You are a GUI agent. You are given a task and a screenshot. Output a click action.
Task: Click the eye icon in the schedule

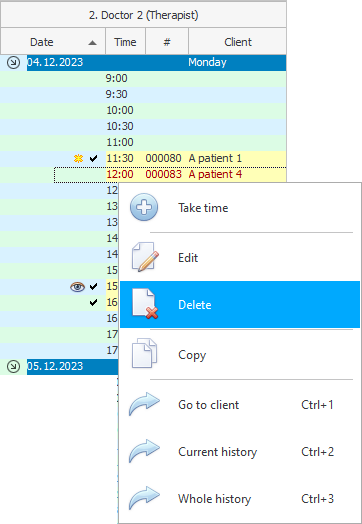[x=77, y=287]
